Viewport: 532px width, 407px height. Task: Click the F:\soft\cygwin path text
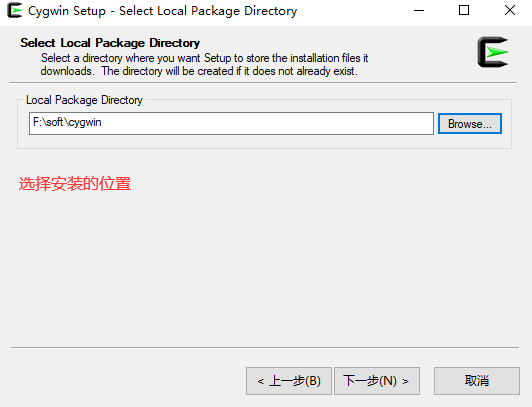[67, 122]
